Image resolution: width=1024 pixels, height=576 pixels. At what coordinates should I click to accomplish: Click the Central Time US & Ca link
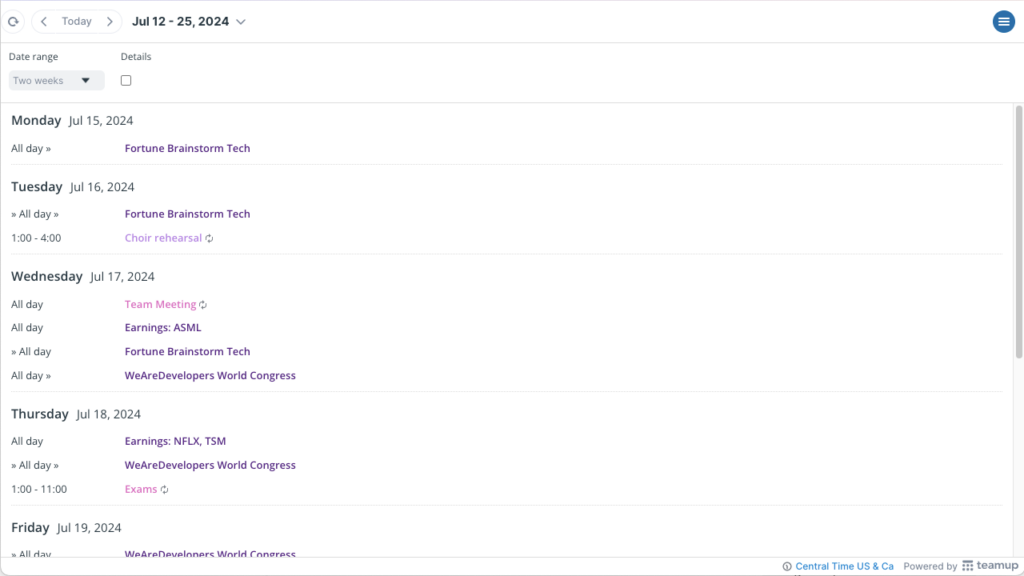[845, 566]
